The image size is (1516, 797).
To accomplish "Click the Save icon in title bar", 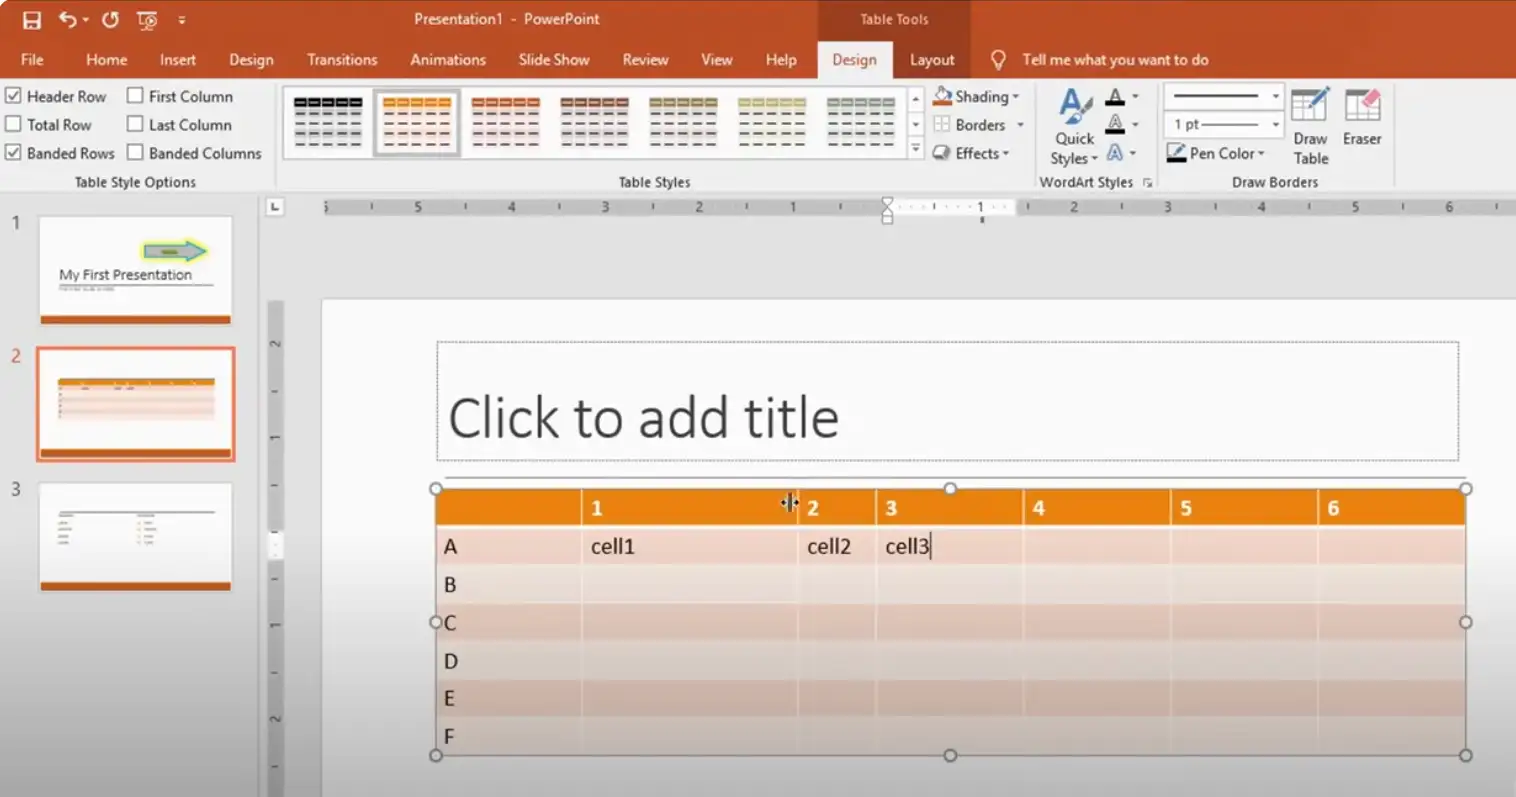I will coord(32,20).
